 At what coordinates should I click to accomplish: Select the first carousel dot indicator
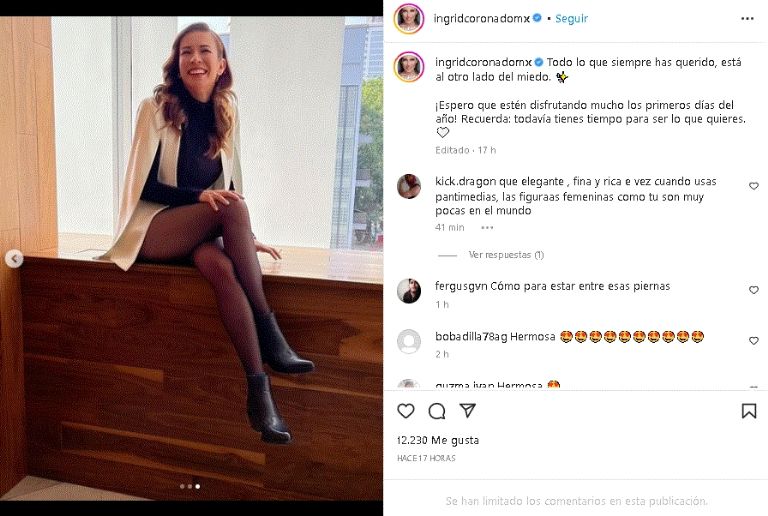tap(182, 487)
